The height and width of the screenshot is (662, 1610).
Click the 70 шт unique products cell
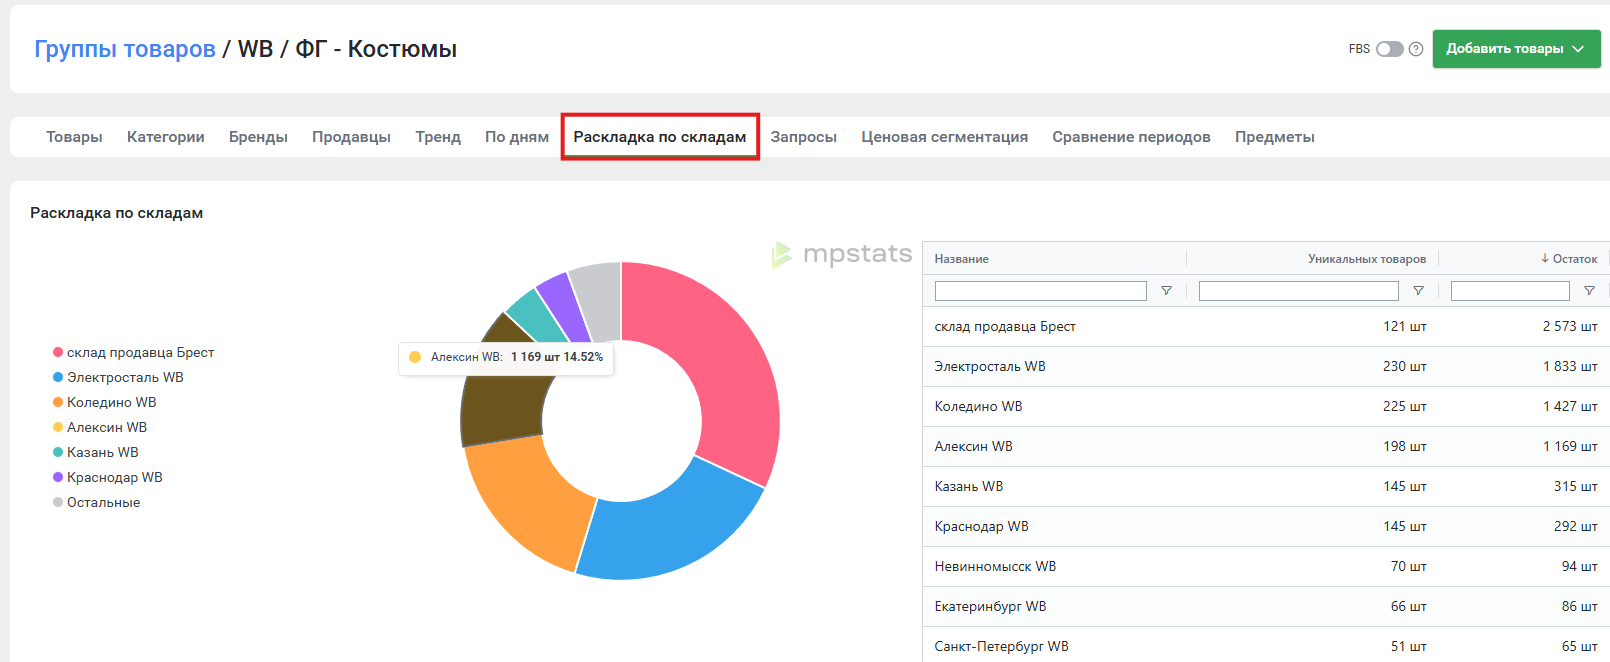tap(1409, 566)
